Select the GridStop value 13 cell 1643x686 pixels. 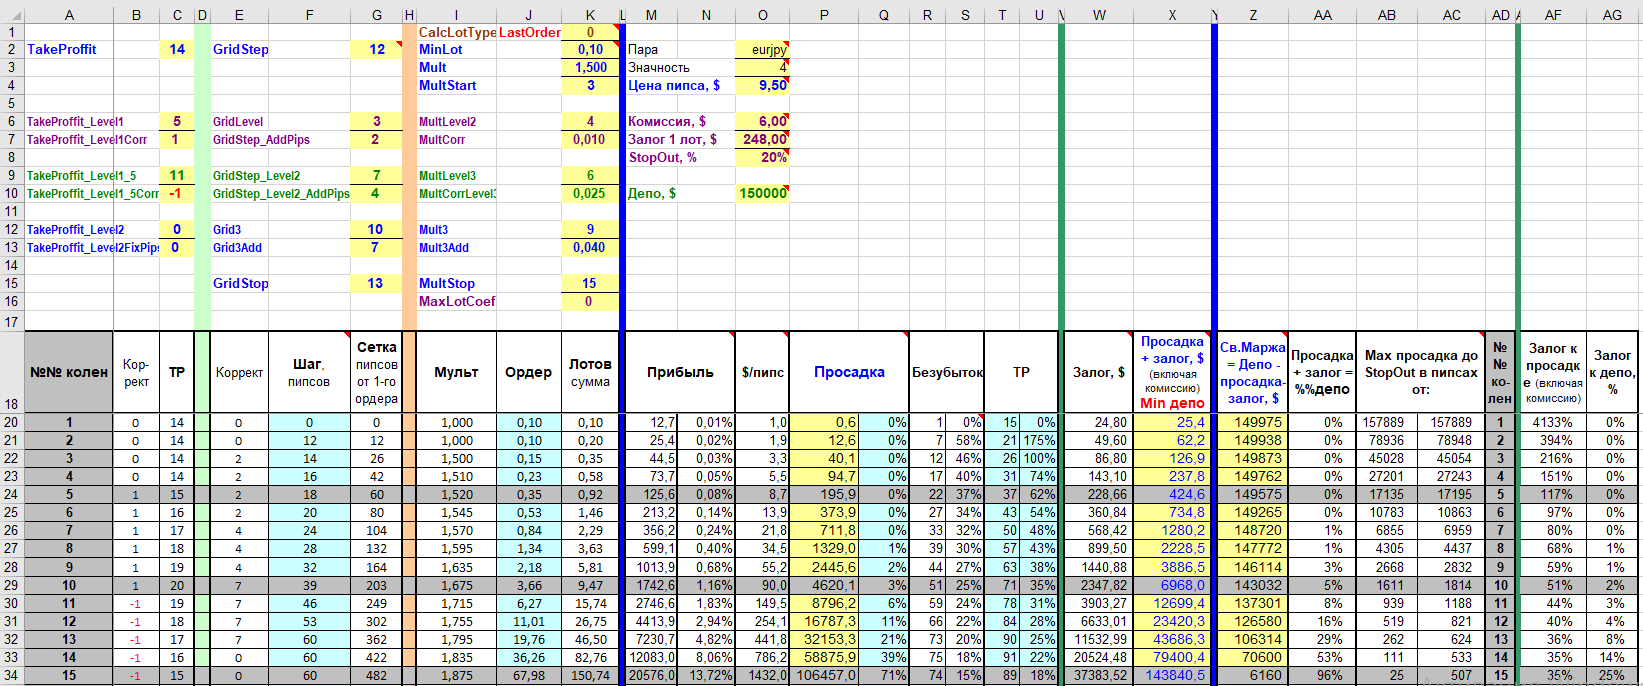(x=376, y=283)
